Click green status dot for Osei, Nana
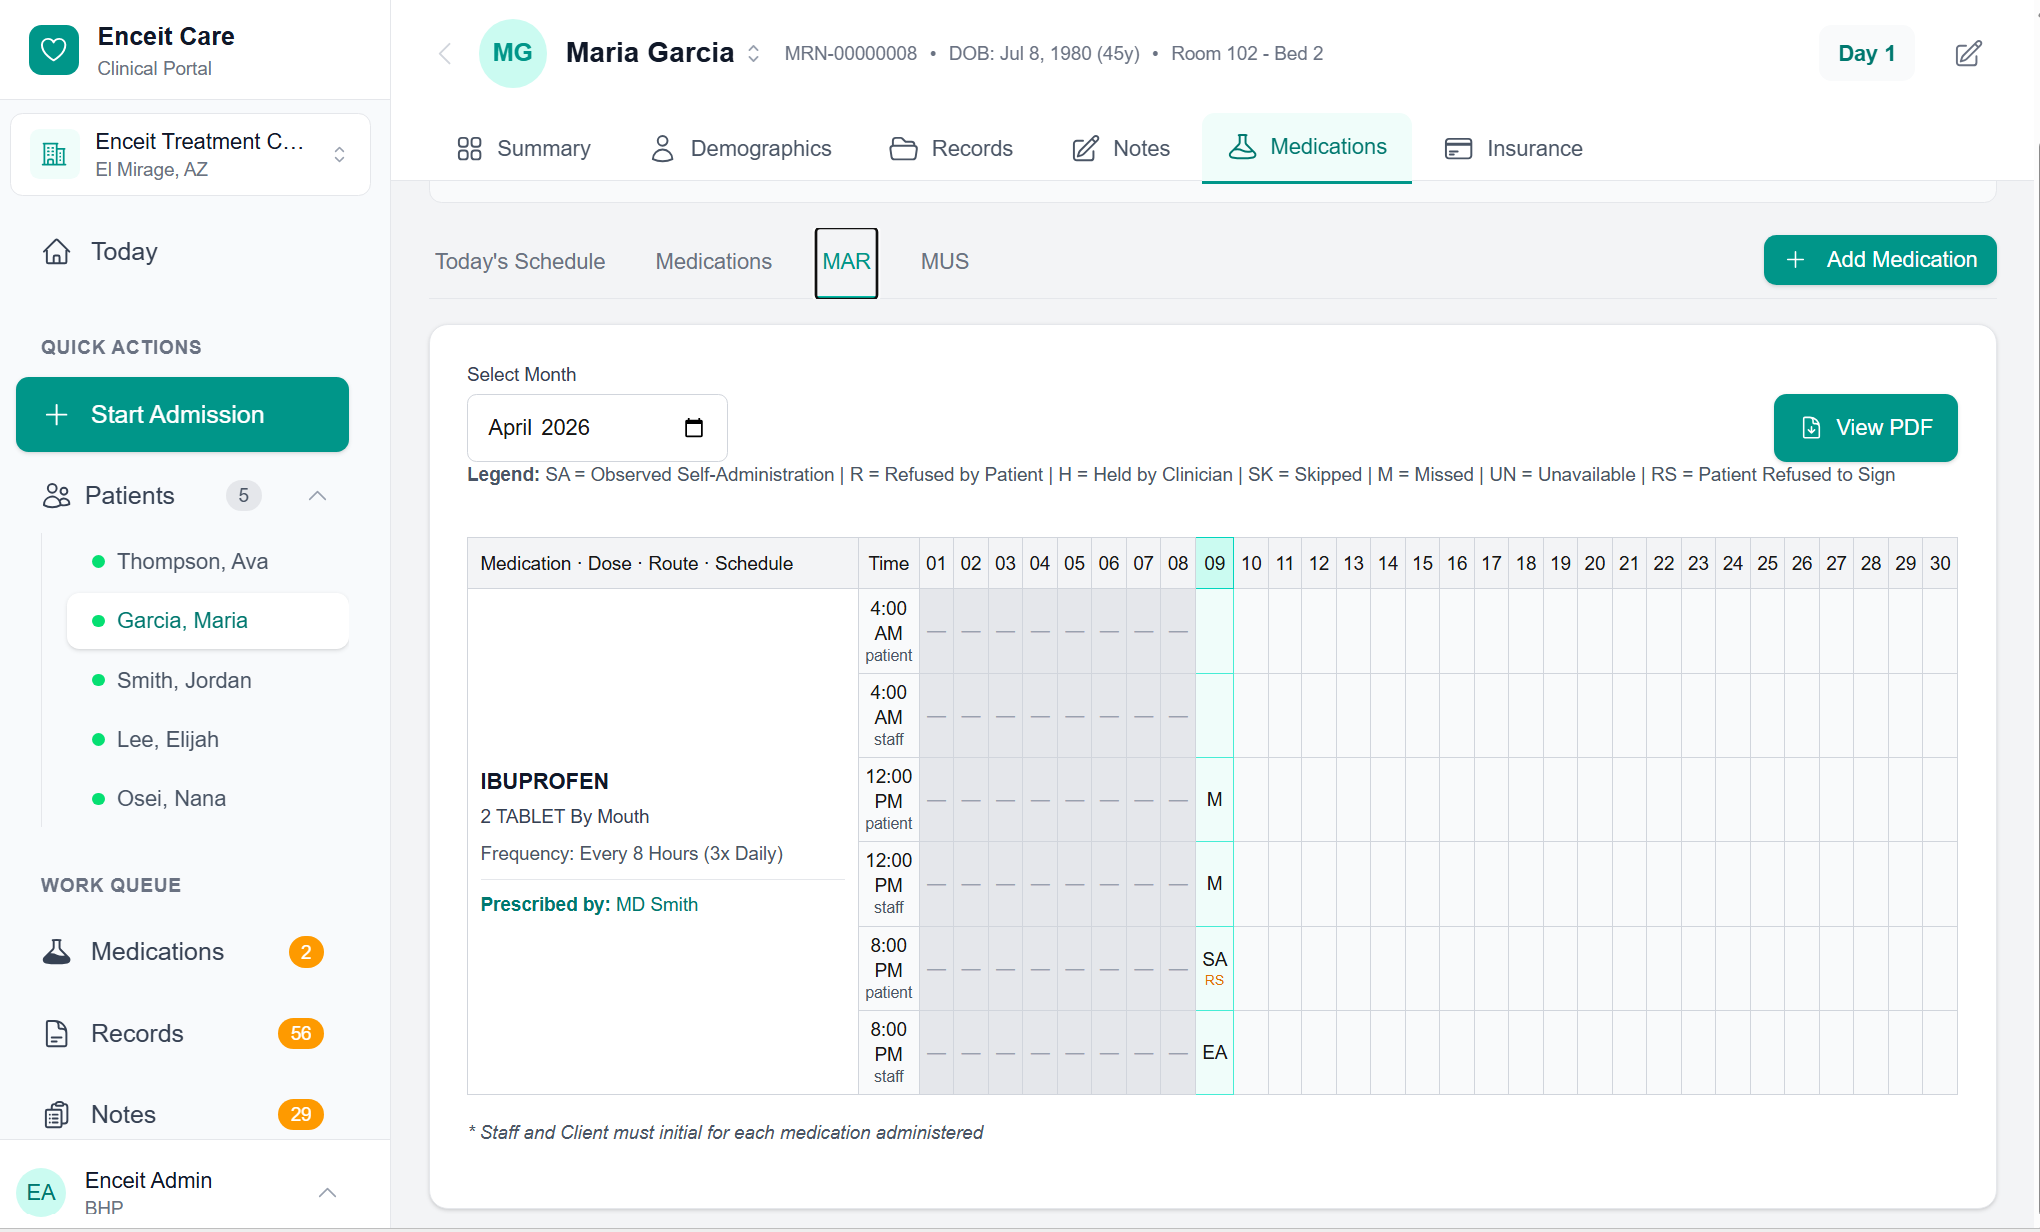This screenshot has width=2040, height=1232. pos(98,798)
